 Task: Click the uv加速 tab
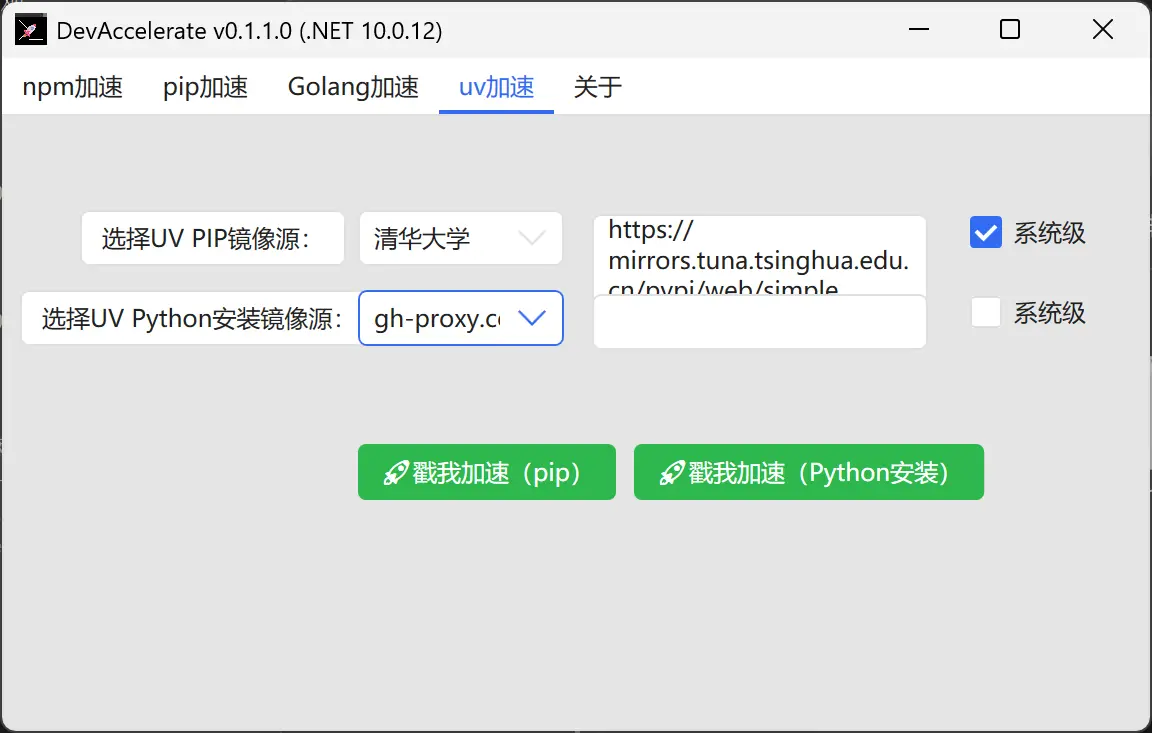(496, 87)
